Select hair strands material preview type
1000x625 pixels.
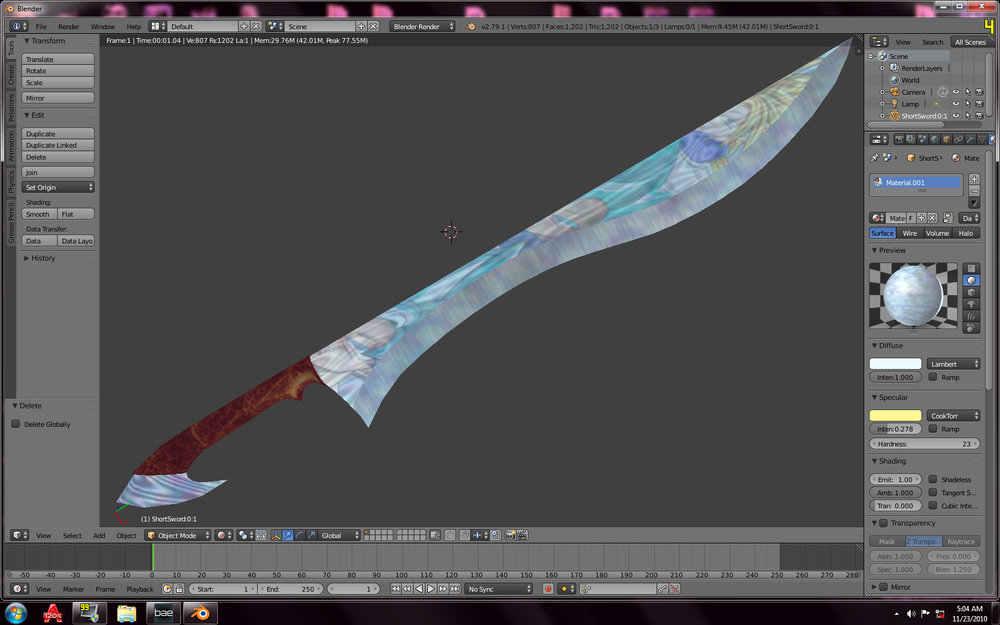click(971, 316)
